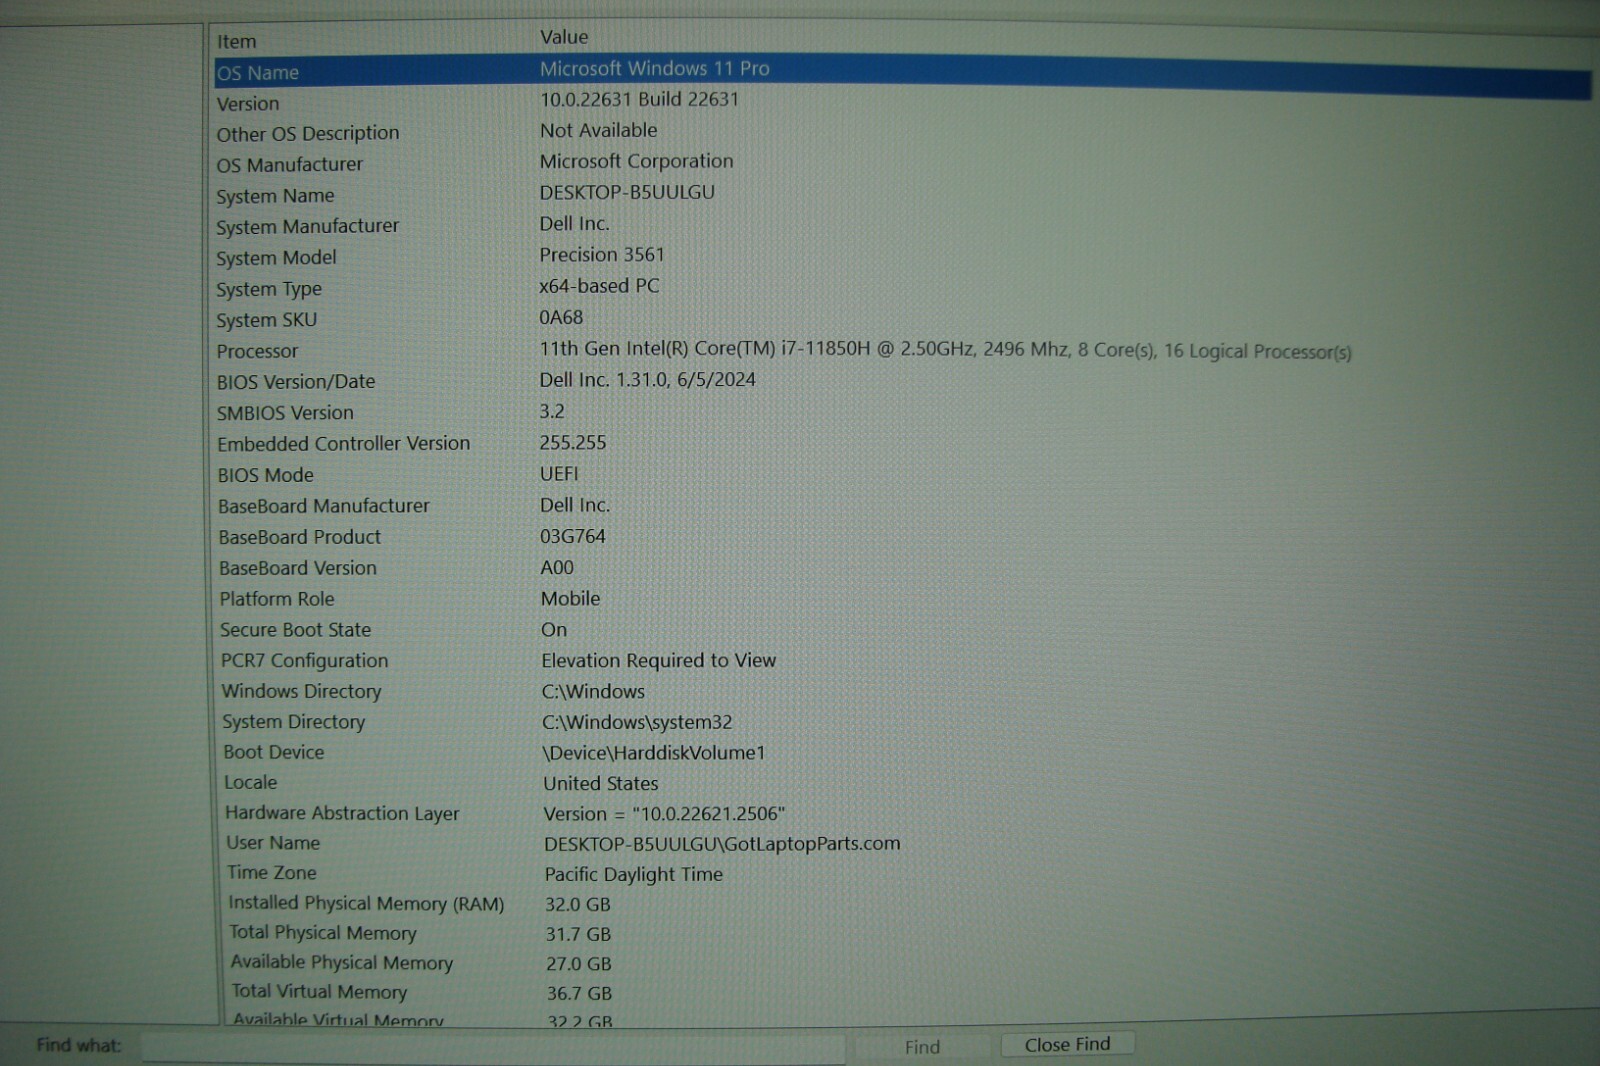Image resolution: width=1600 pixels, height=1066 pixels.
Task: Select the SMBIOS Version row
Action: [x=285, y=413]
